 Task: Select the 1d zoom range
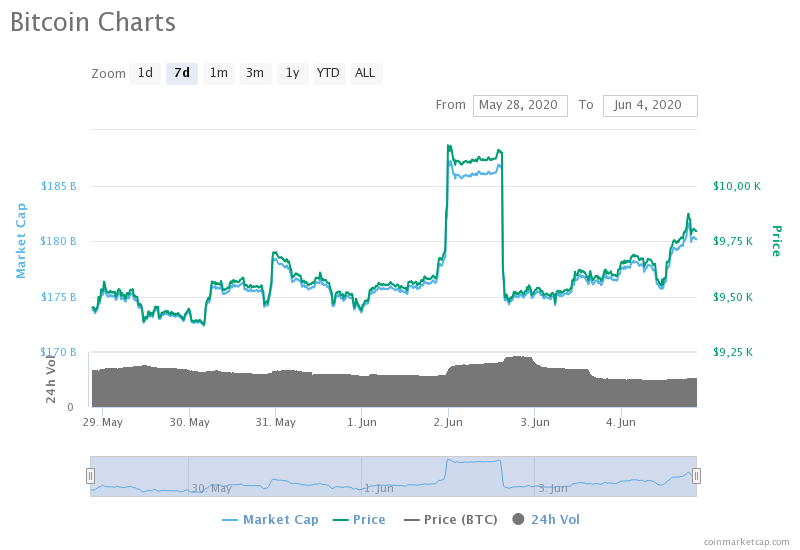click(145, 73)
